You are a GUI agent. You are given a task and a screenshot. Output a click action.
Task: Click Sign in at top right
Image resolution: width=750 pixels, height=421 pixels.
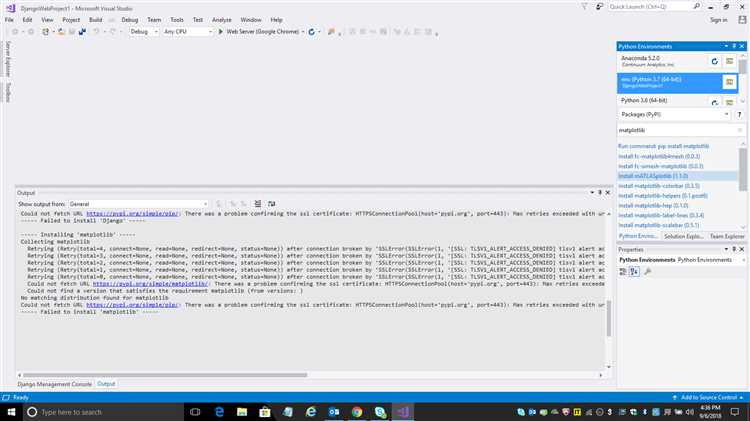pyautogui.click(x=718, y=20)
